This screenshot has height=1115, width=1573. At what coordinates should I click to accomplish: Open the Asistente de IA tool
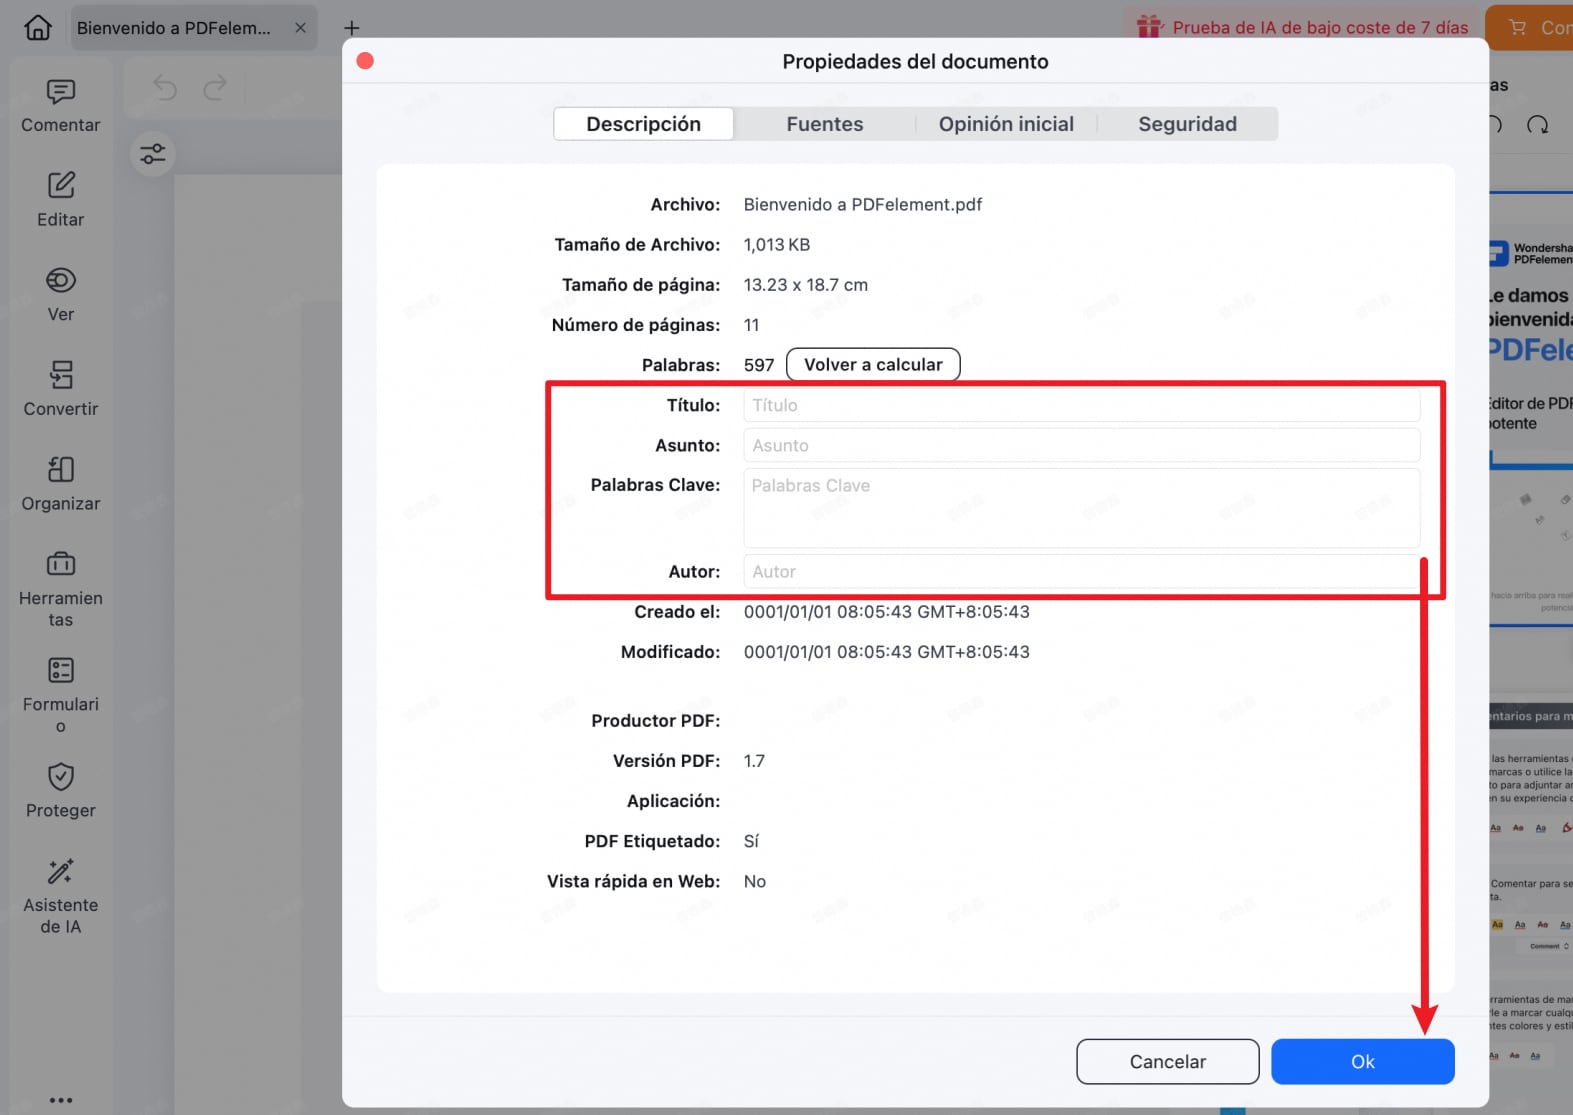[x=60, y=896]
